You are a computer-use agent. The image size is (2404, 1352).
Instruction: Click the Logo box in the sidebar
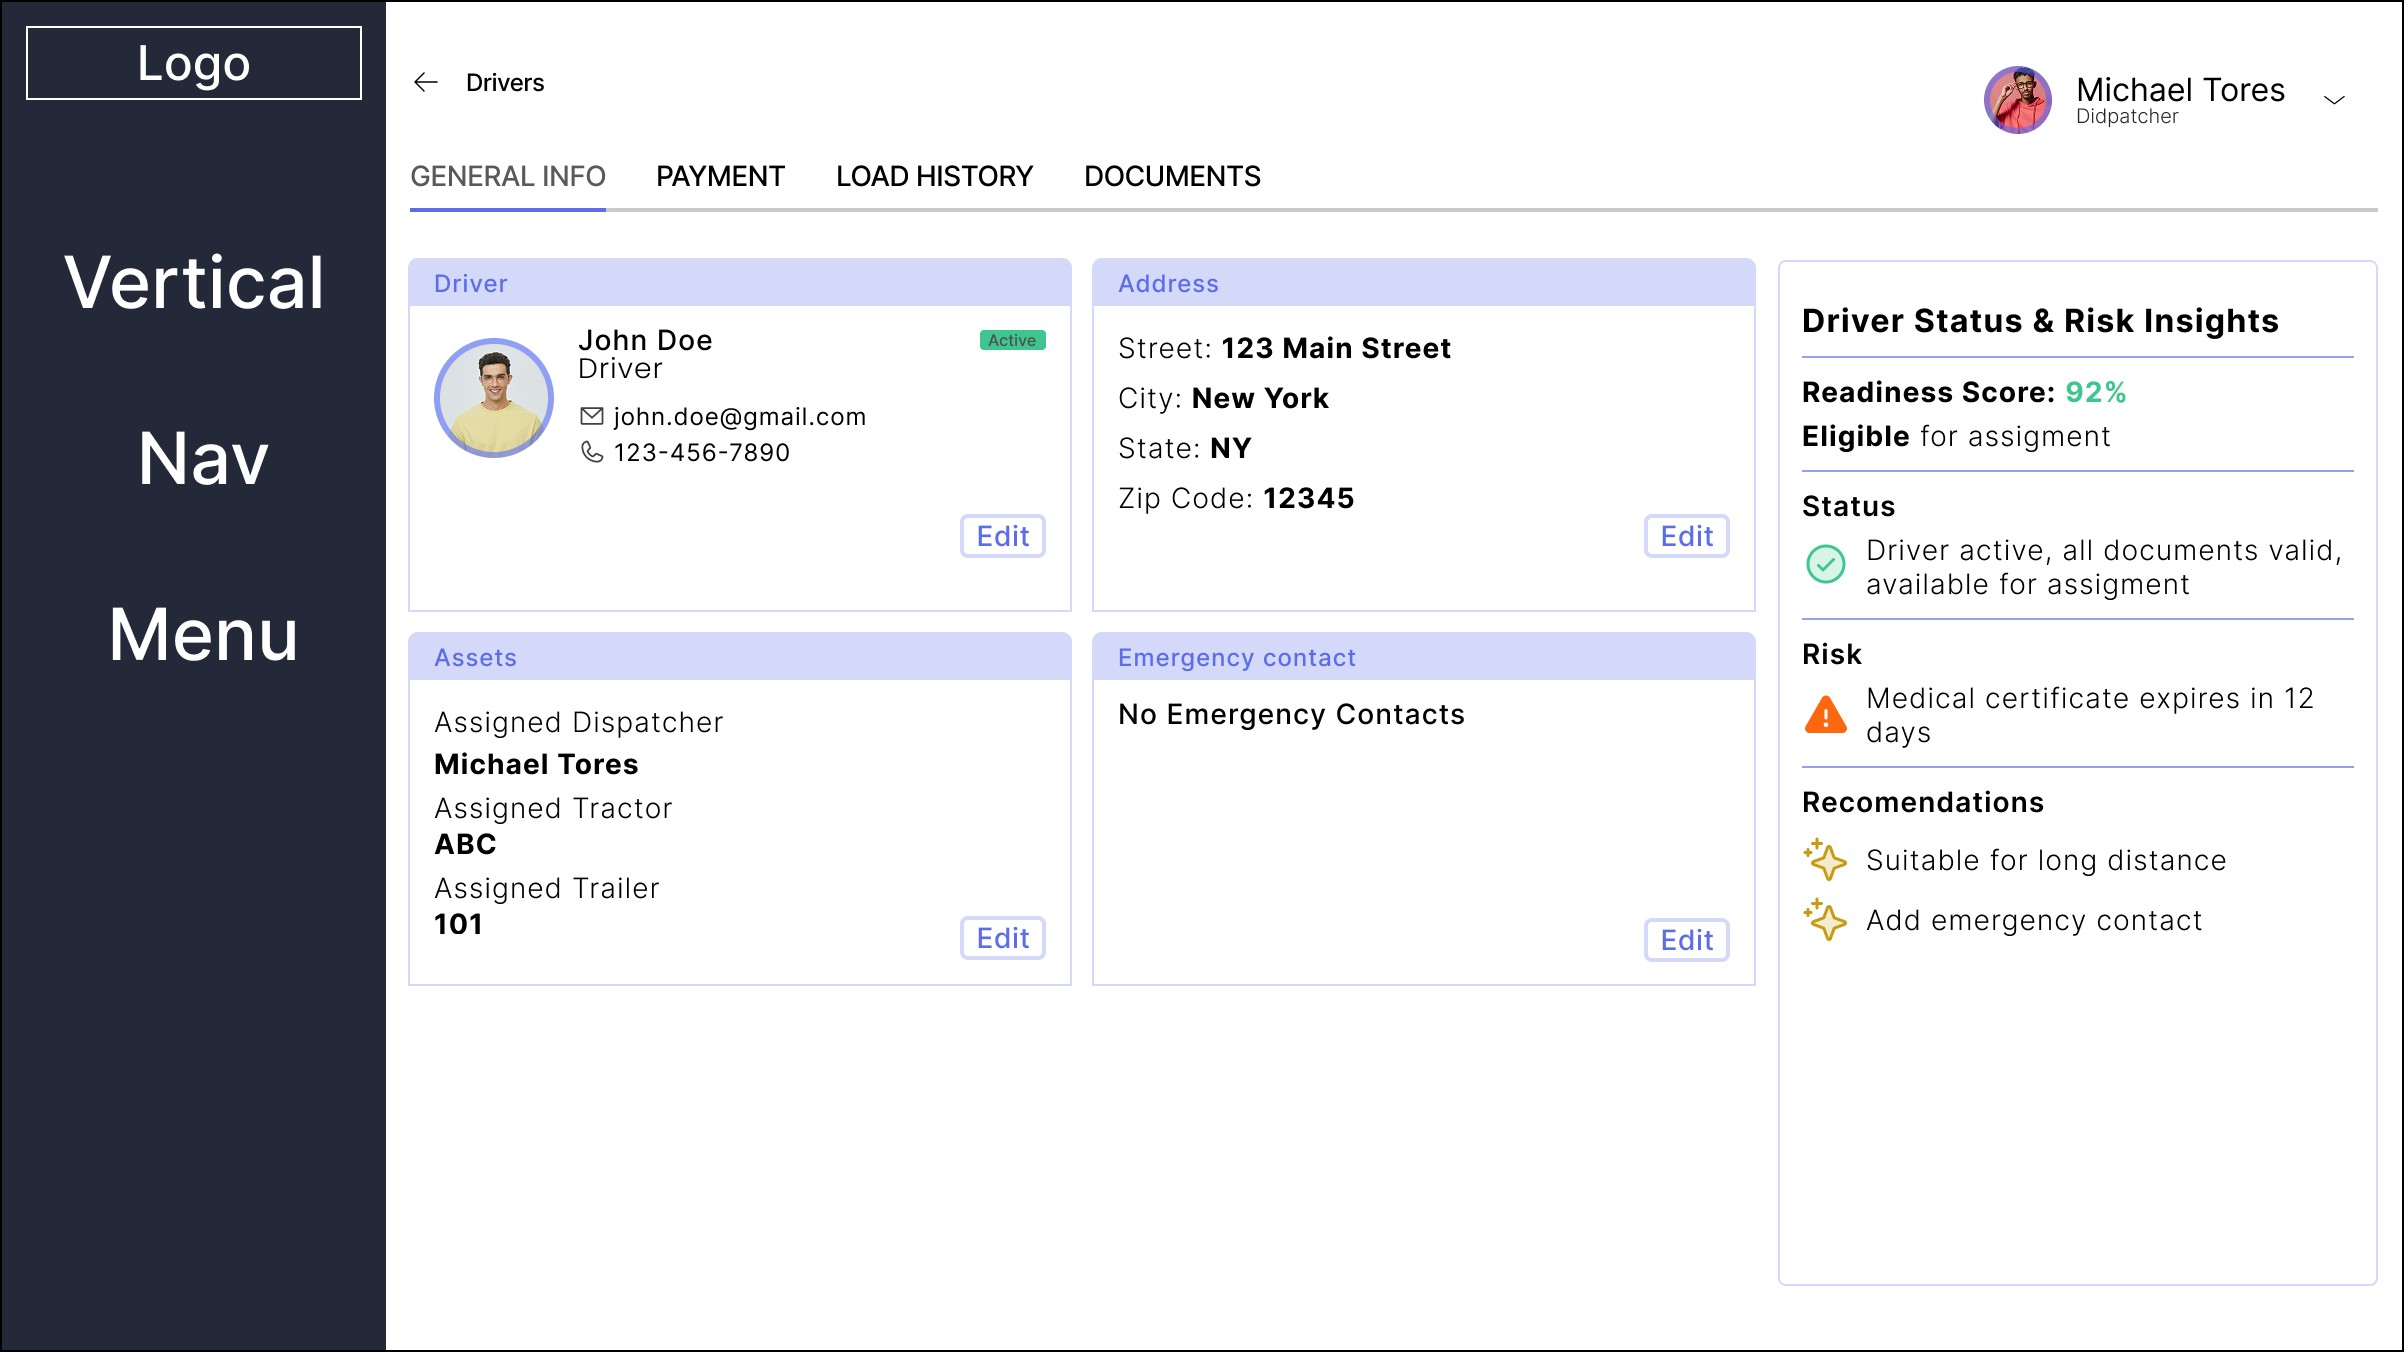point(194,63)
